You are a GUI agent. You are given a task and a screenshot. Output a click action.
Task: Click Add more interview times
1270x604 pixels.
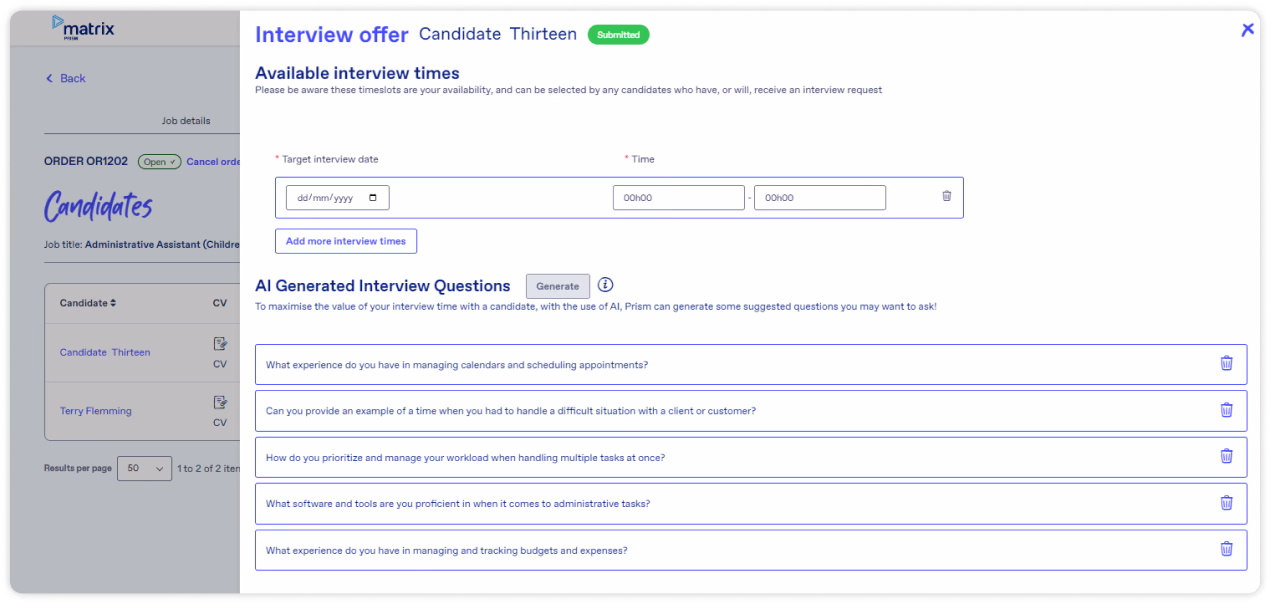(345, 240)
